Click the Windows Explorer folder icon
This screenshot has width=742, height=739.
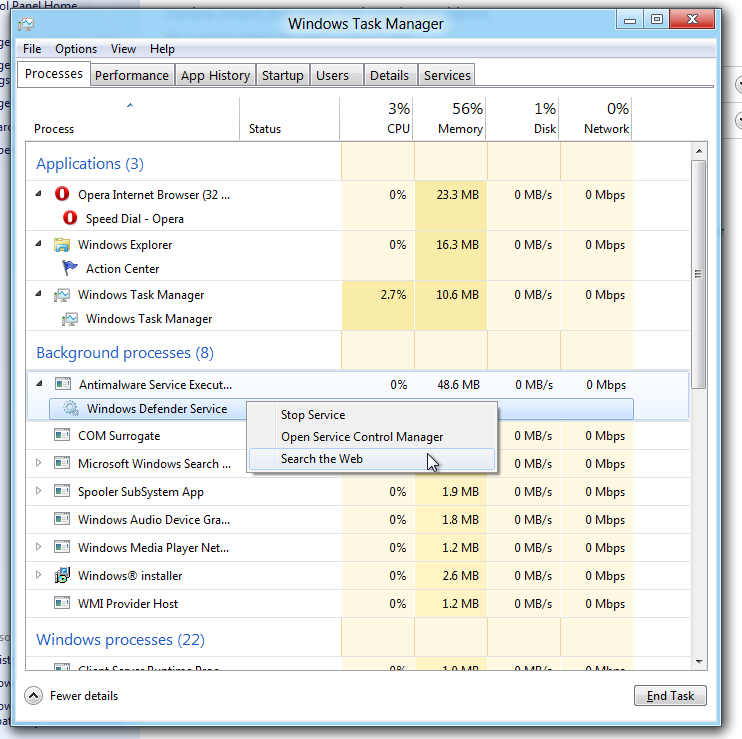(x=62, y=245)
